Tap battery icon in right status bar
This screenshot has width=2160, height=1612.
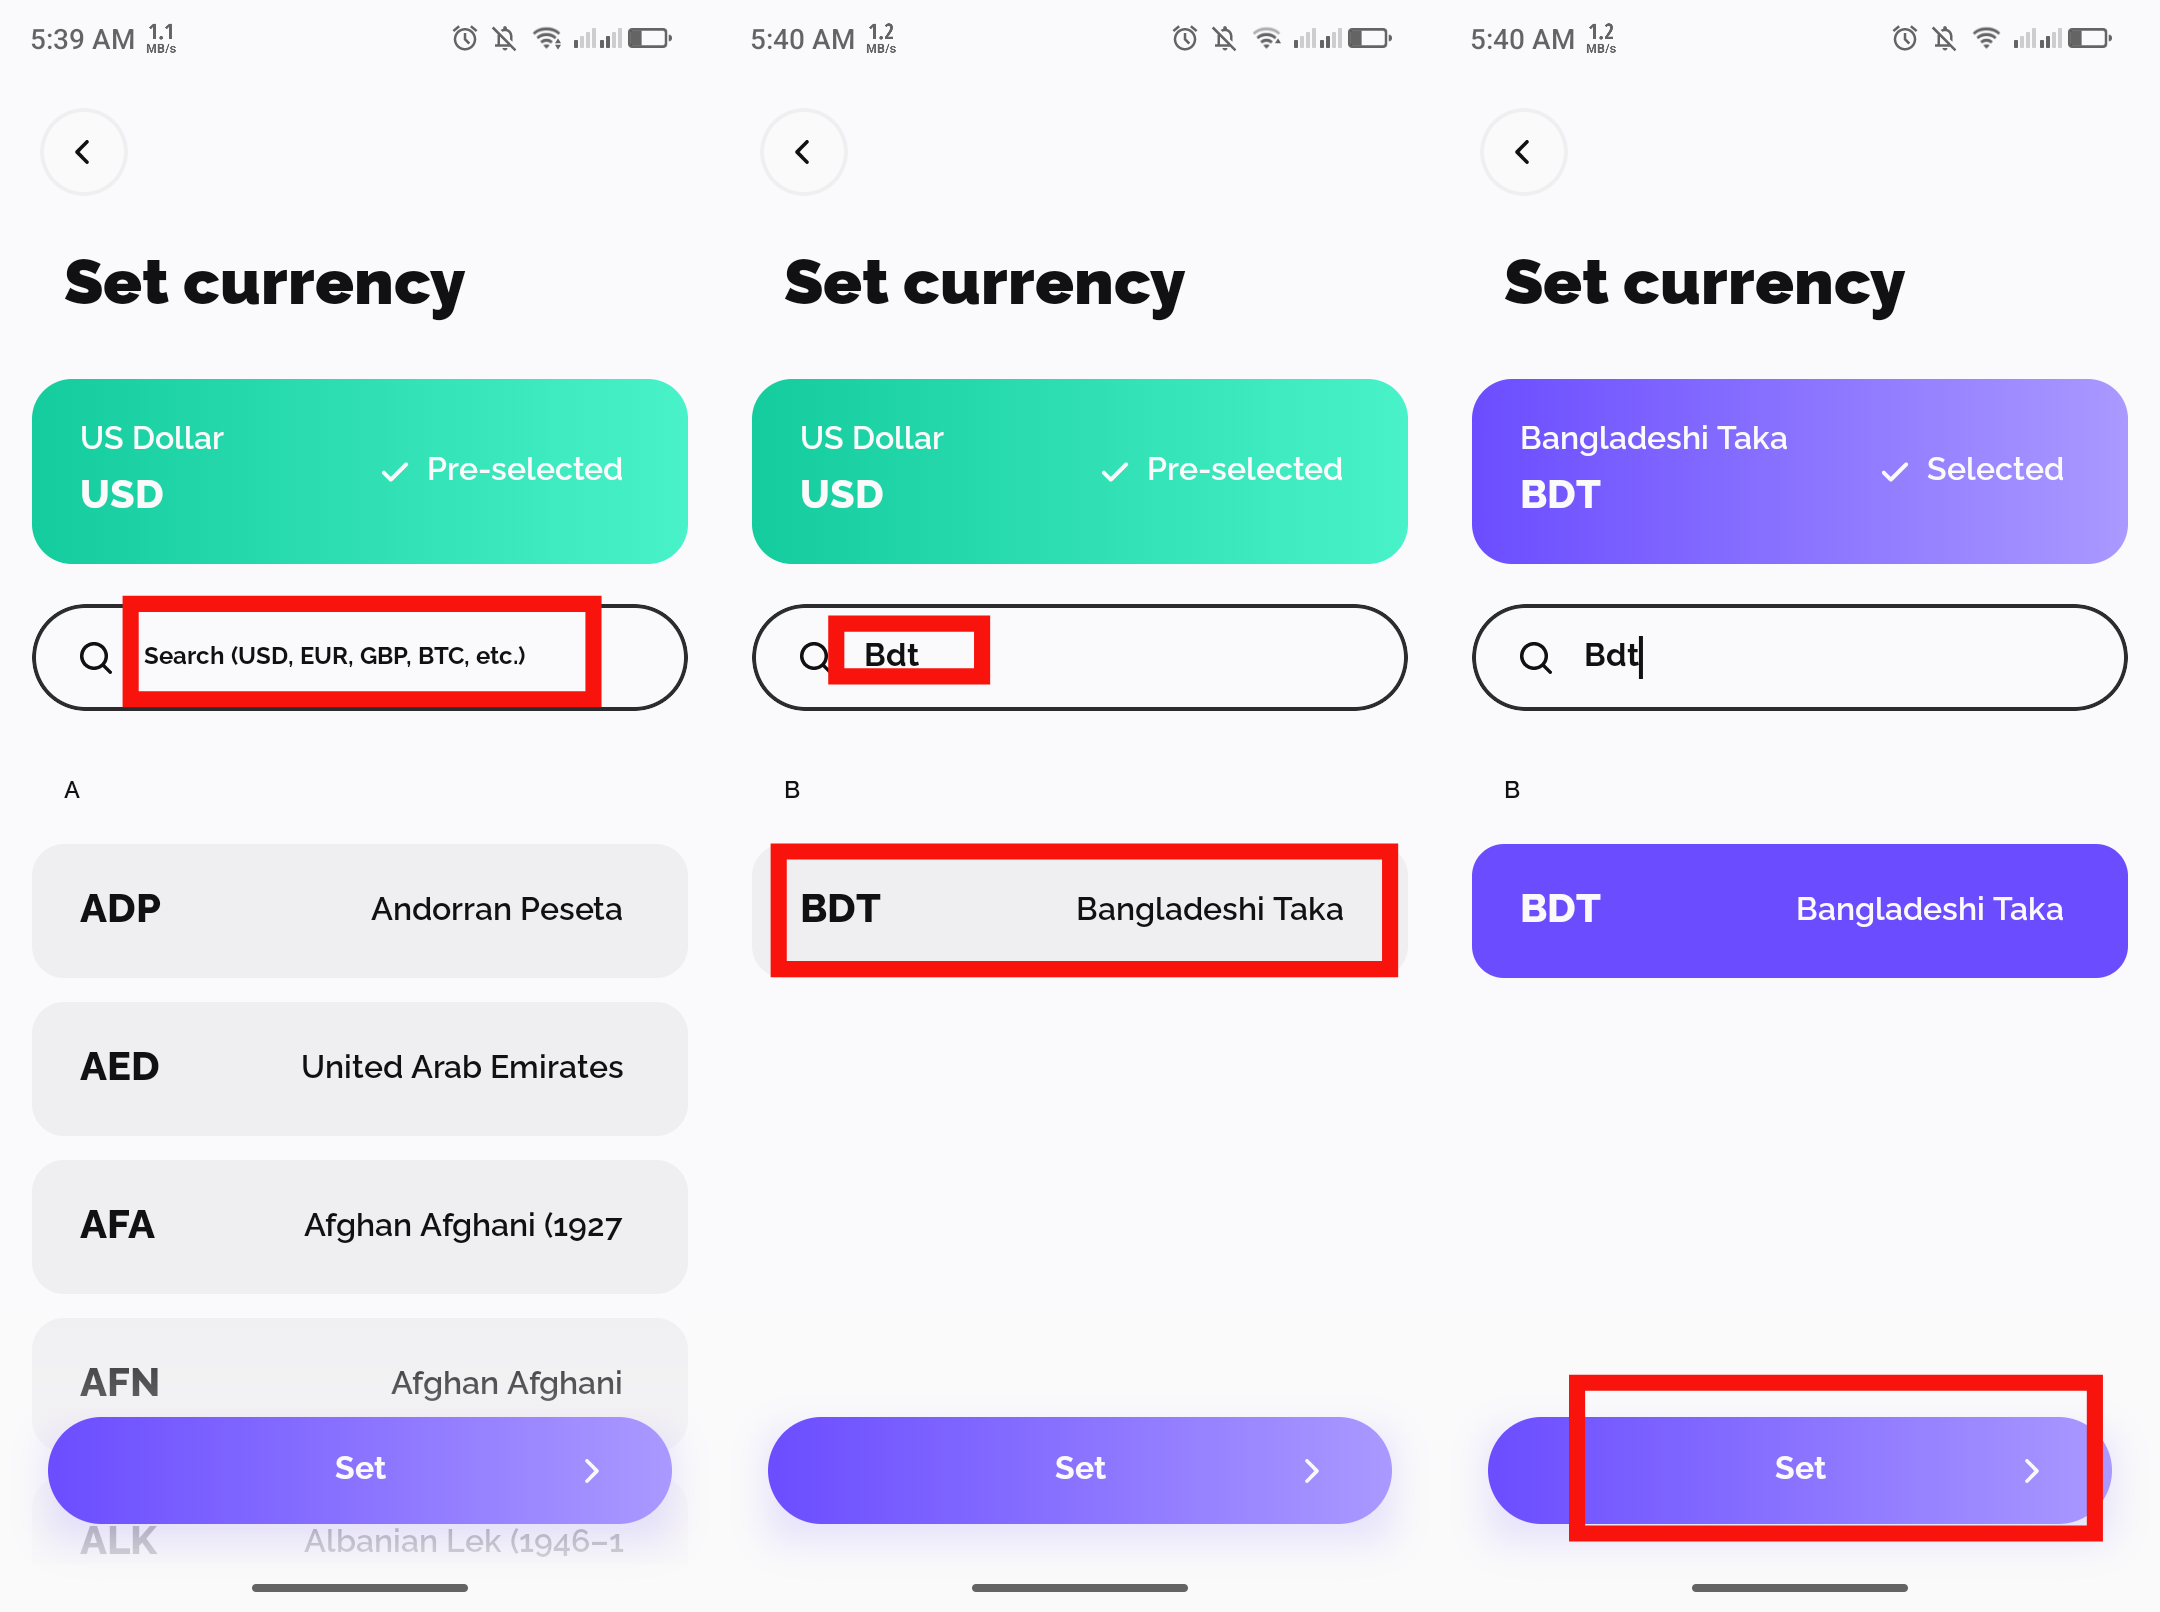pos(2091,39)
